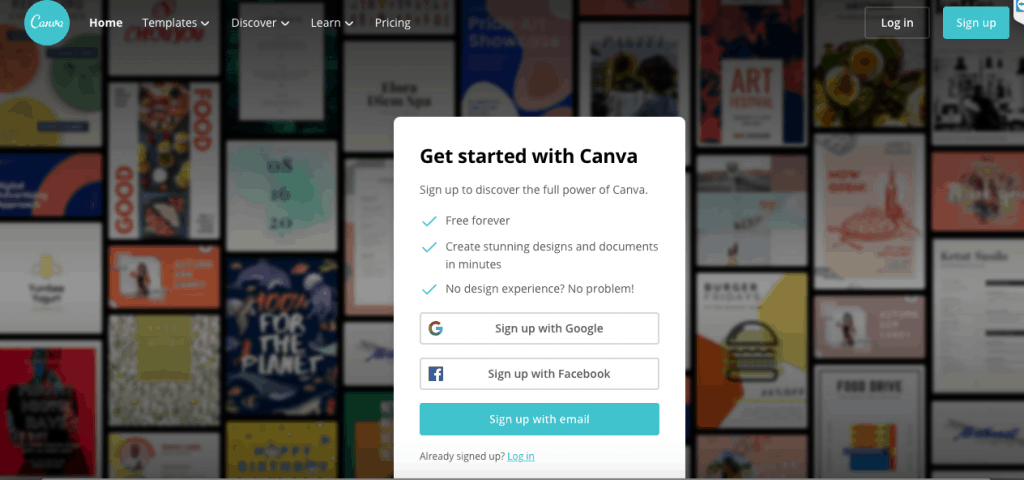Viewport: 1024px width, 480px height.
Task: Click the checkmark beside No design experience
Action: [x=429, y=289]
